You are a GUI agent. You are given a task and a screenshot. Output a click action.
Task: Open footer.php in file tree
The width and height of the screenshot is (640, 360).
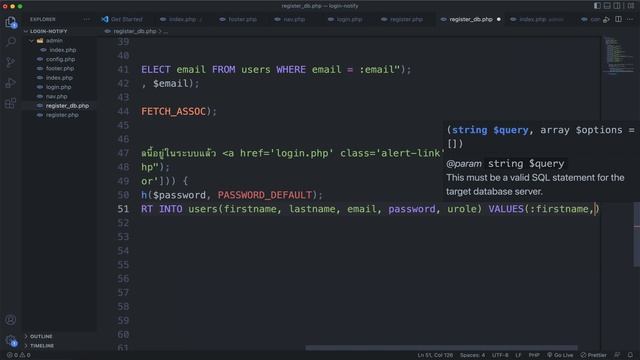click(60, 69)
